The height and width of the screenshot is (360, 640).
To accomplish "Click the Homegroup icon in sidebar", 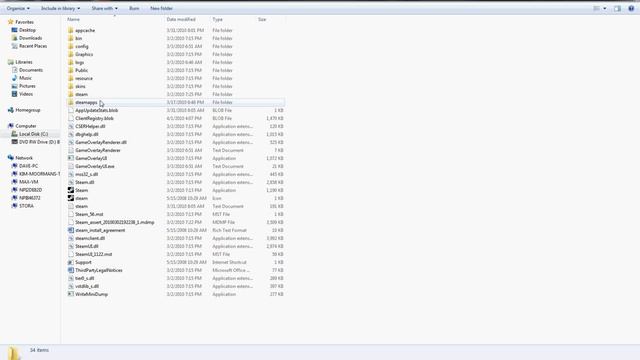I will coord(11,110).
